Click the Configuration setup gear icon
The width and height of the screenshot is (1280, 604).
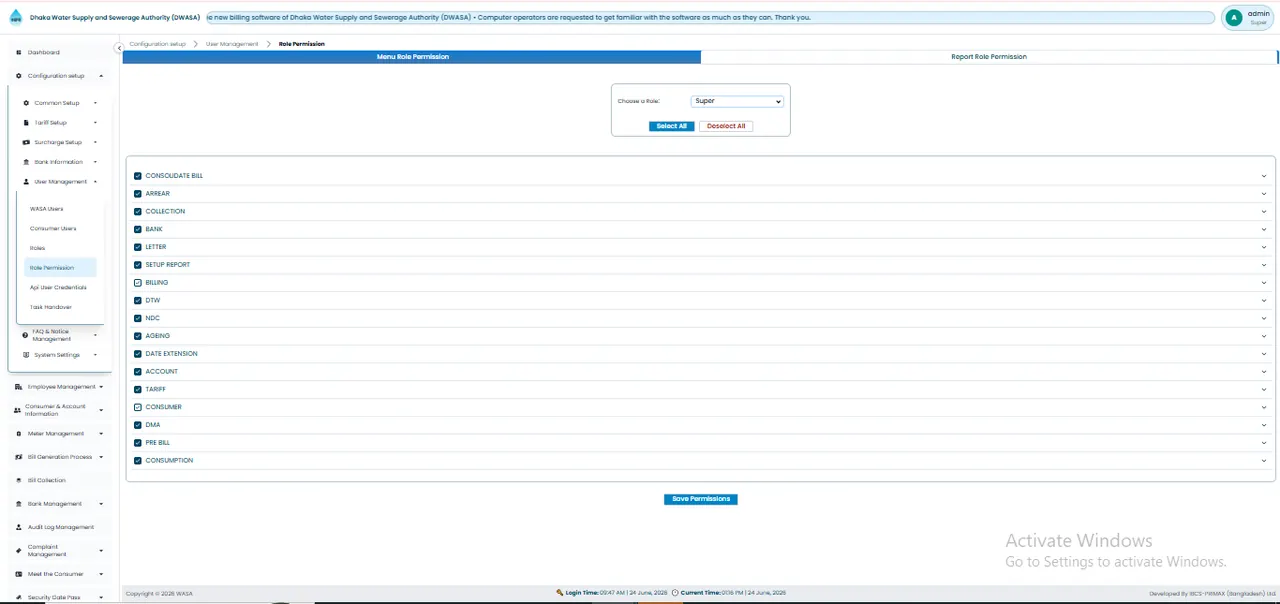tap(19, 76)
